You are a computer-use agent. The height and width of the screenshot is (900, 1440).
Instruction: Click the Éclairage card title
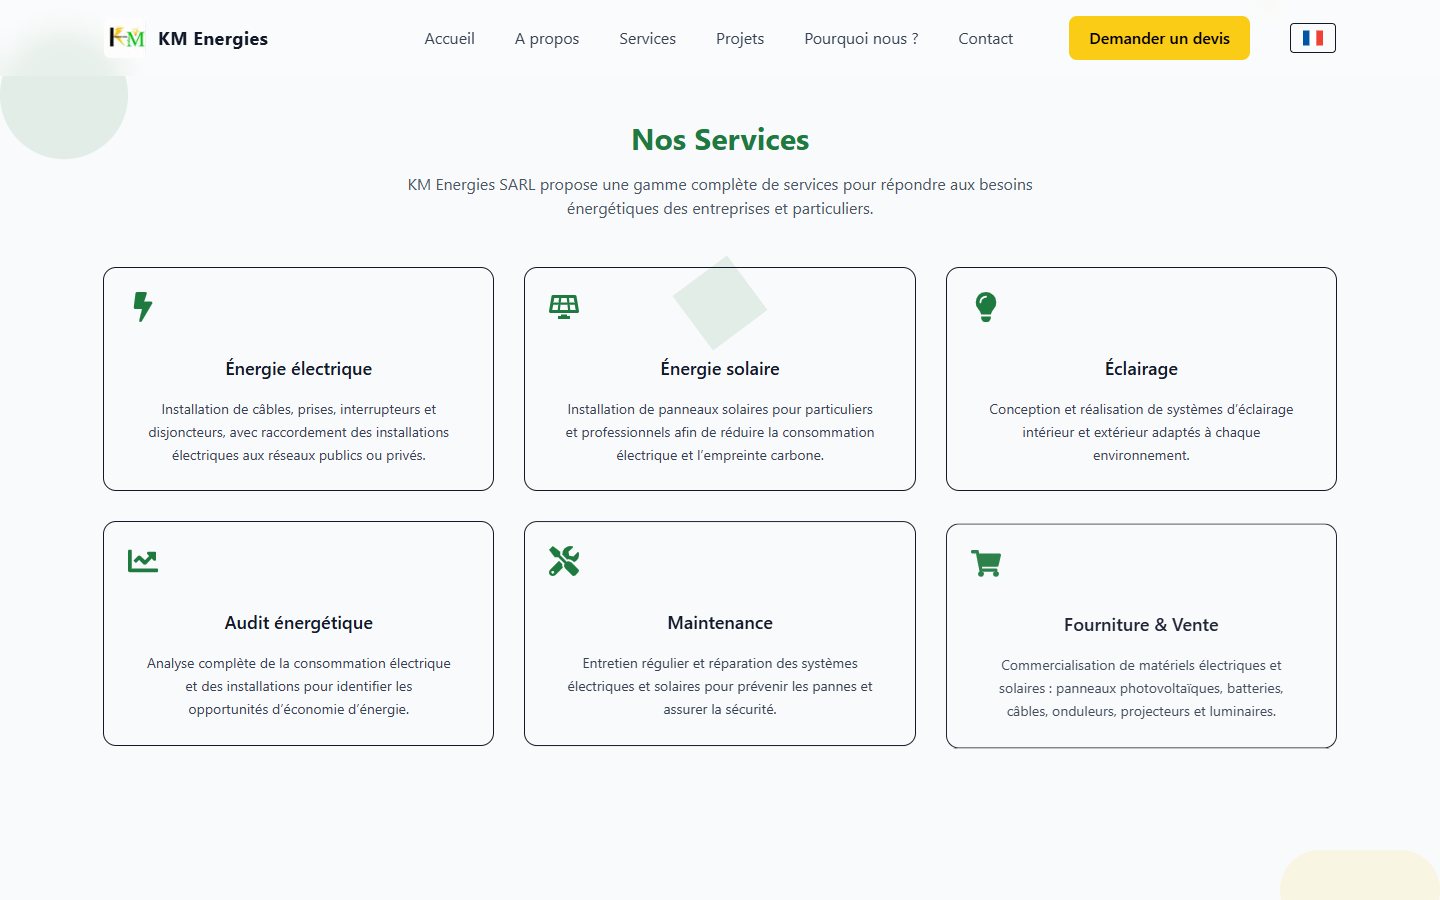[1141, 368]
